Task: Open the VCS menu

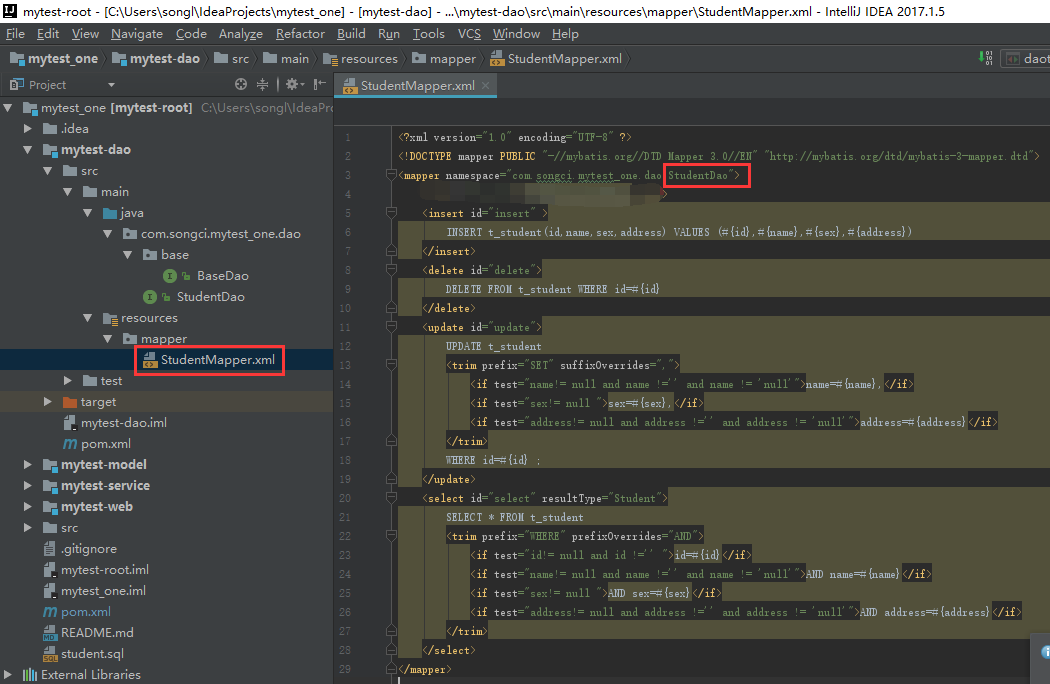Action: (469, 33)
